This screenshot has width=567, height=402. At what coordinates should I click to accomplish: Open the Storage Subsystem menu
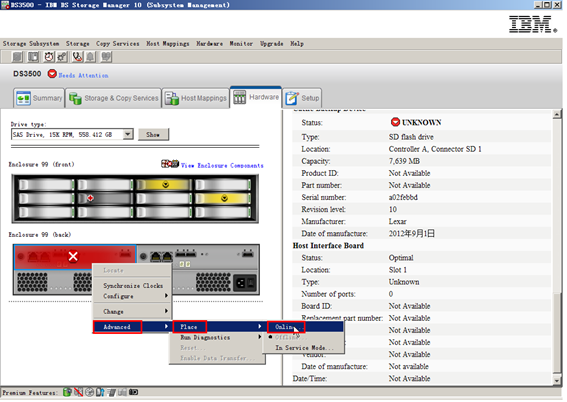31,44
